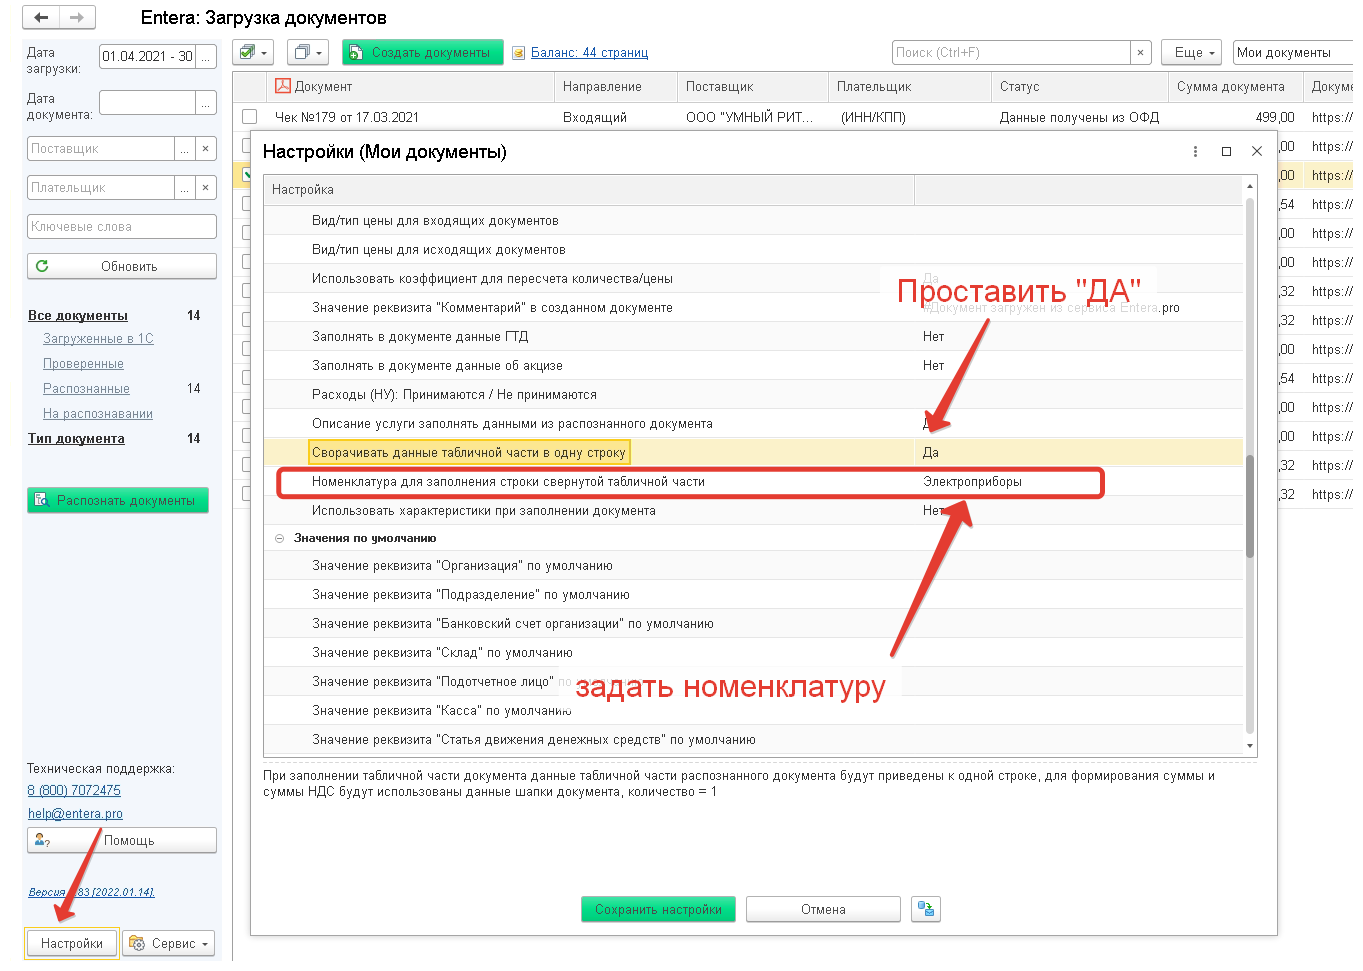This screenshot has width=1363, height=971.
Task: Open period picker next to Дата загрузки
Action: pyautogui.click(x=206, y=57)
